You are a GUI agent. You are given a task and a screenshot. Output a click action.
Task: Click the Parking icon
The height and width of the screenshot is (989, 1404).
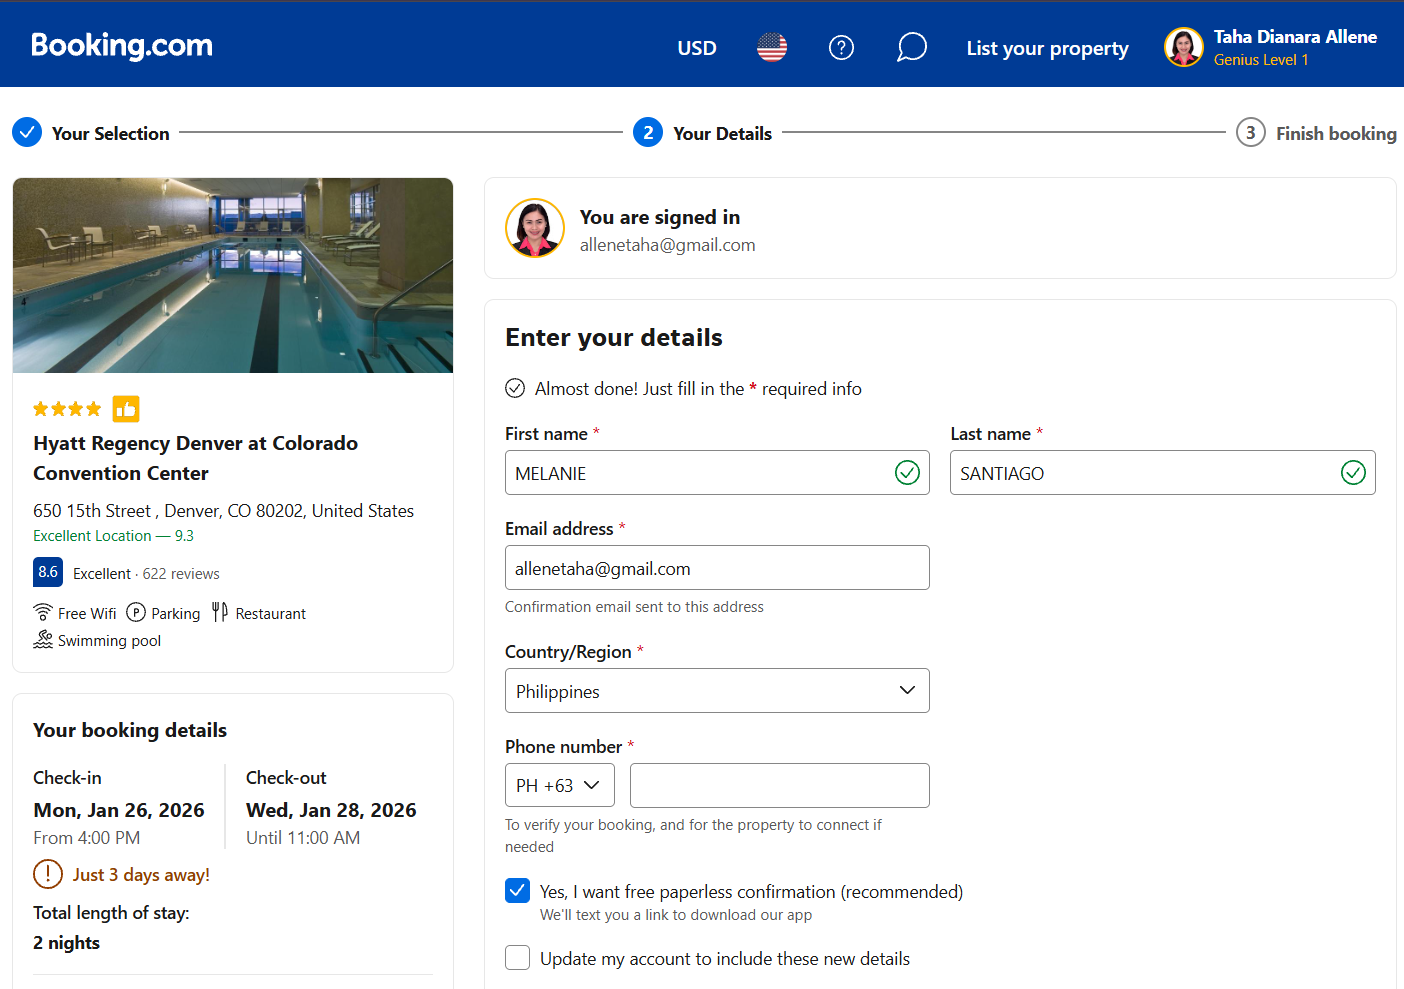[136, 612]
